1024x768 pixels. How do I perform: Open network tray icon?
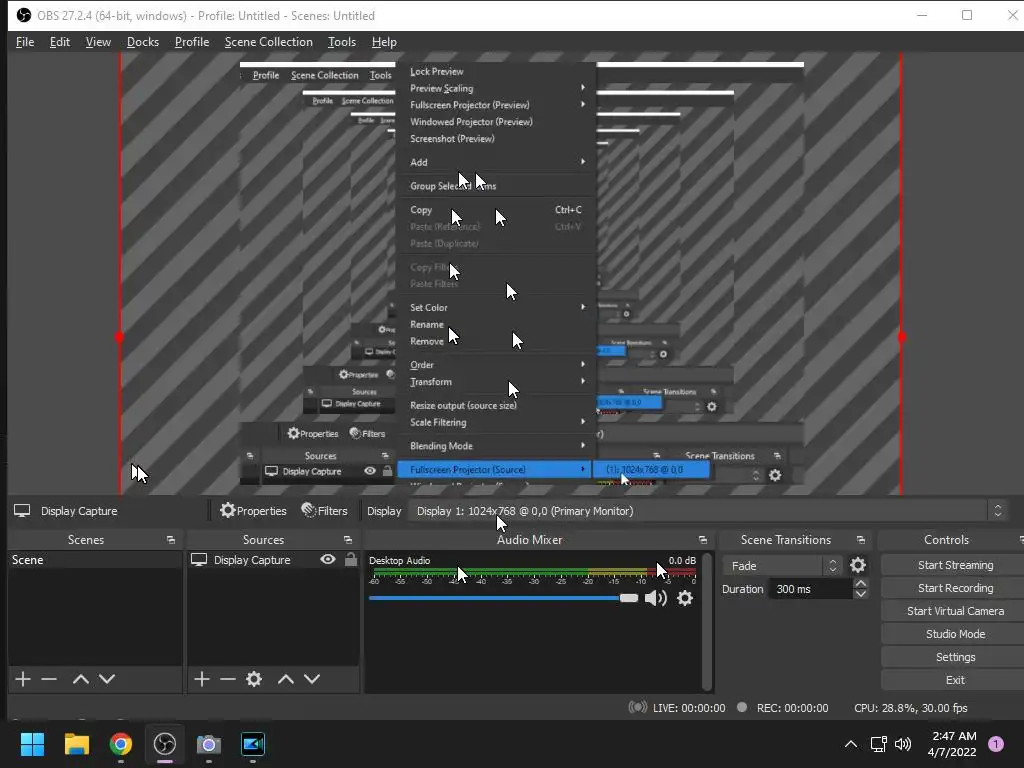pyautogui.click(x=878, y=744)
